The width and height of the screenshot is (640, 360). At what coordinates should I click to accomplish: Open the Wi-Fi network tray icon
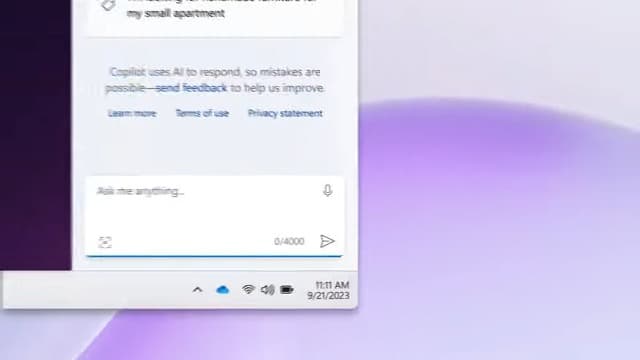[x=248, y=289]
